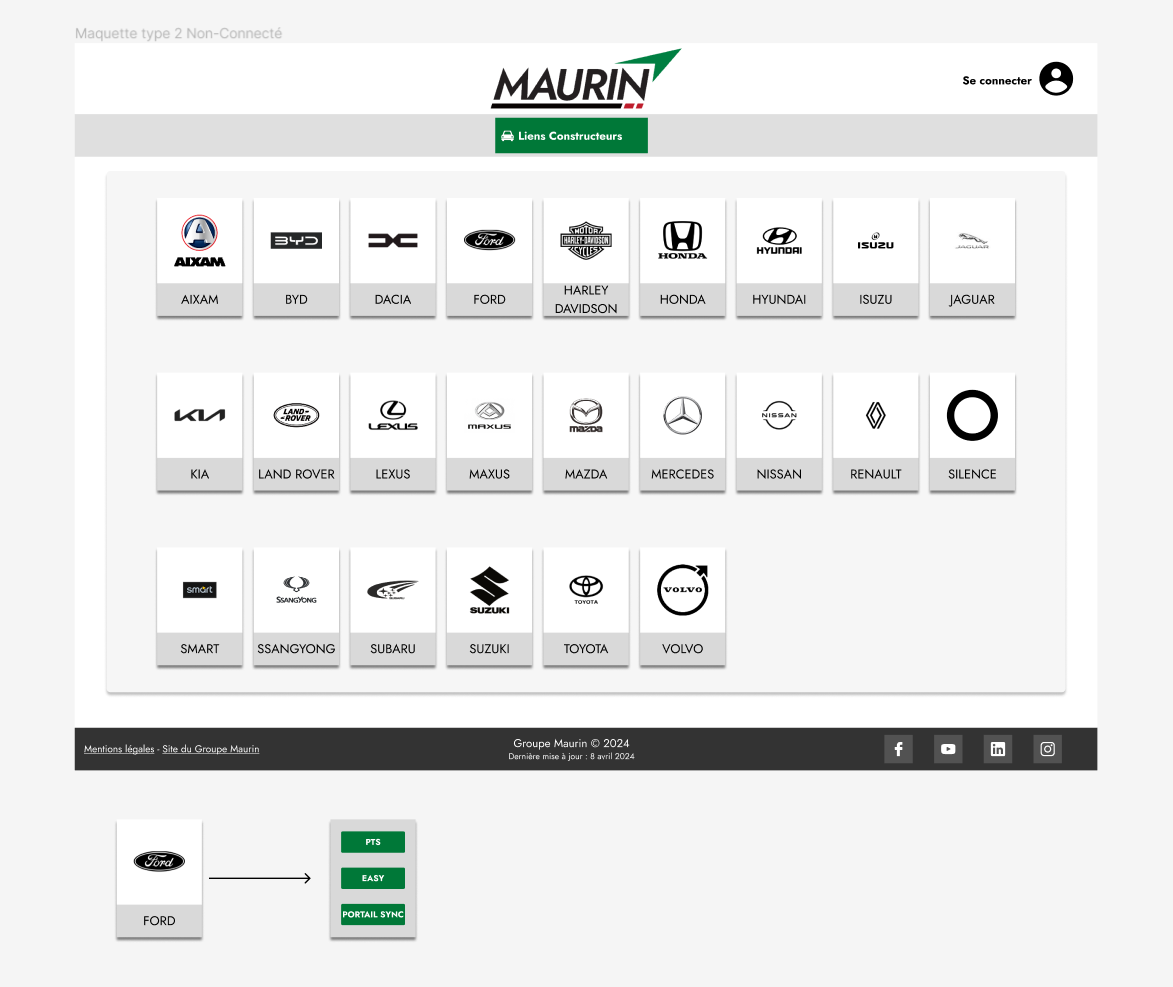Choose the Aixam brand card
Image resolution: width=1173 pixels, height=987 pixels.
pos(200,257)
